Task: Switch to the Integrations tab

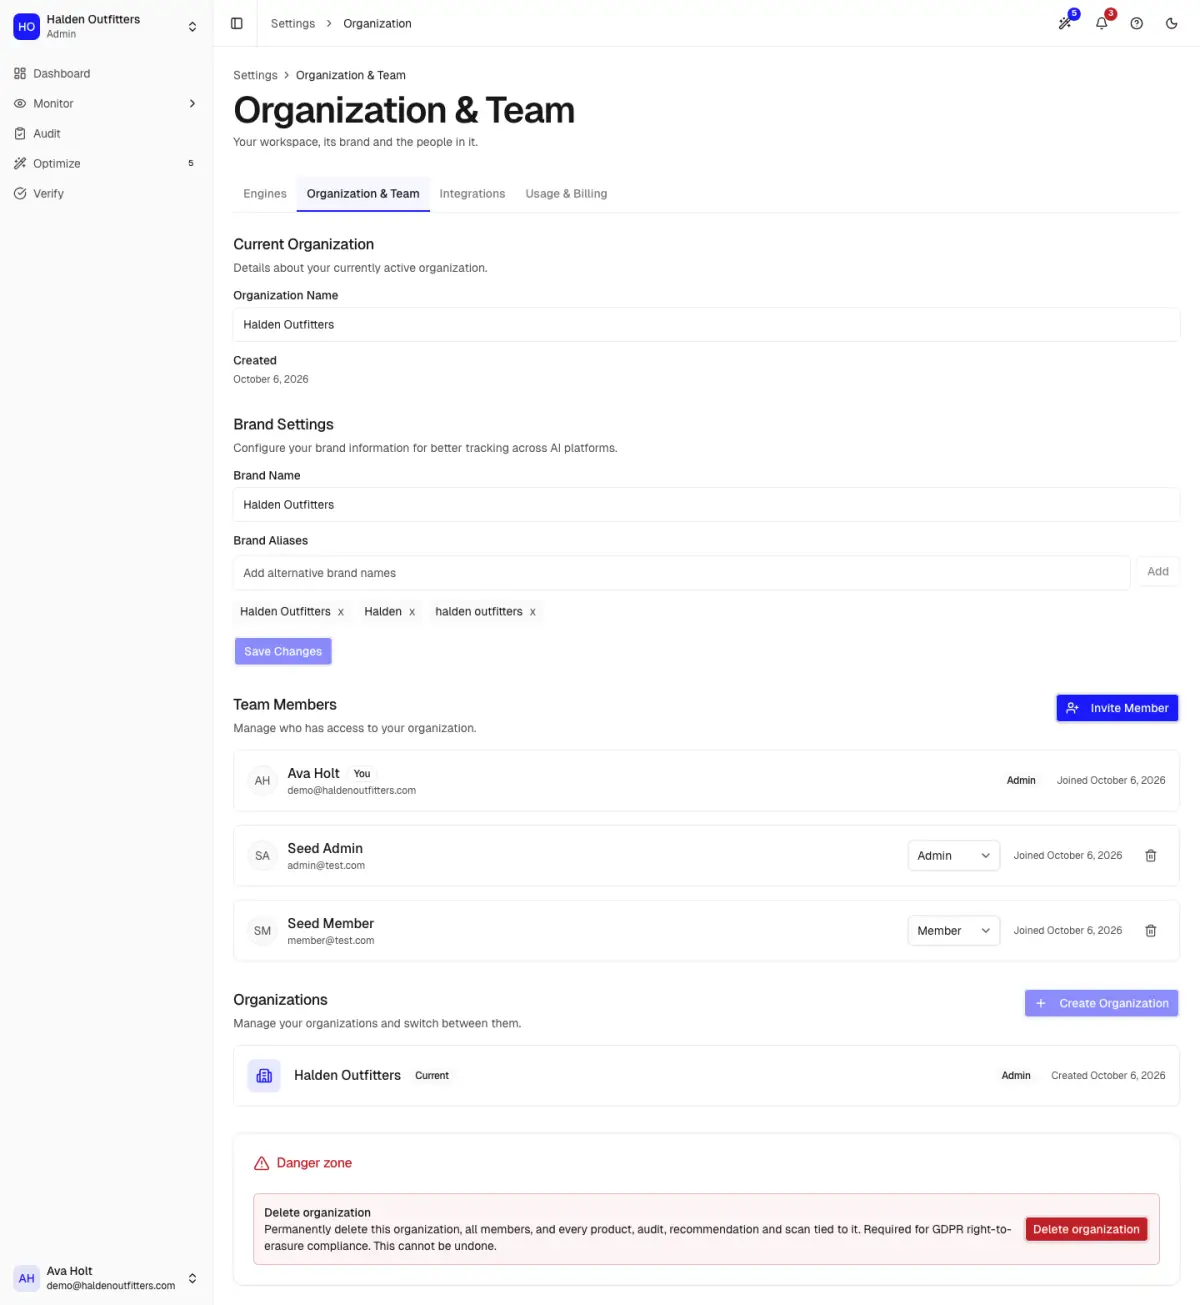Action: [x=472, y=194]
